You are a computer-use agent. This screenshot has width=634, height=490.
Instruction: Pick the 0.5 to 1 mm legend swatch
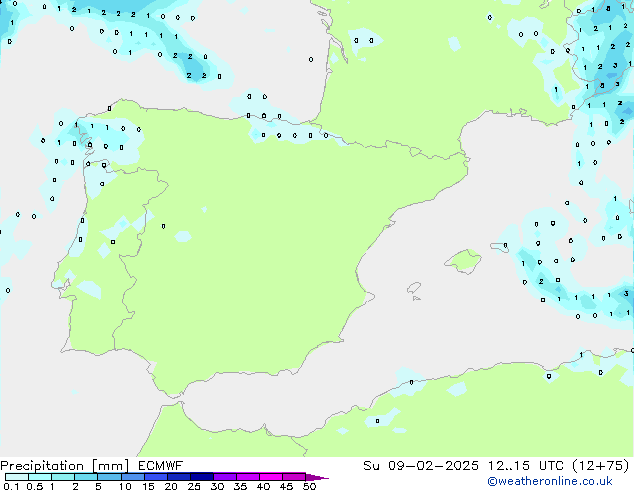point(40,477)
